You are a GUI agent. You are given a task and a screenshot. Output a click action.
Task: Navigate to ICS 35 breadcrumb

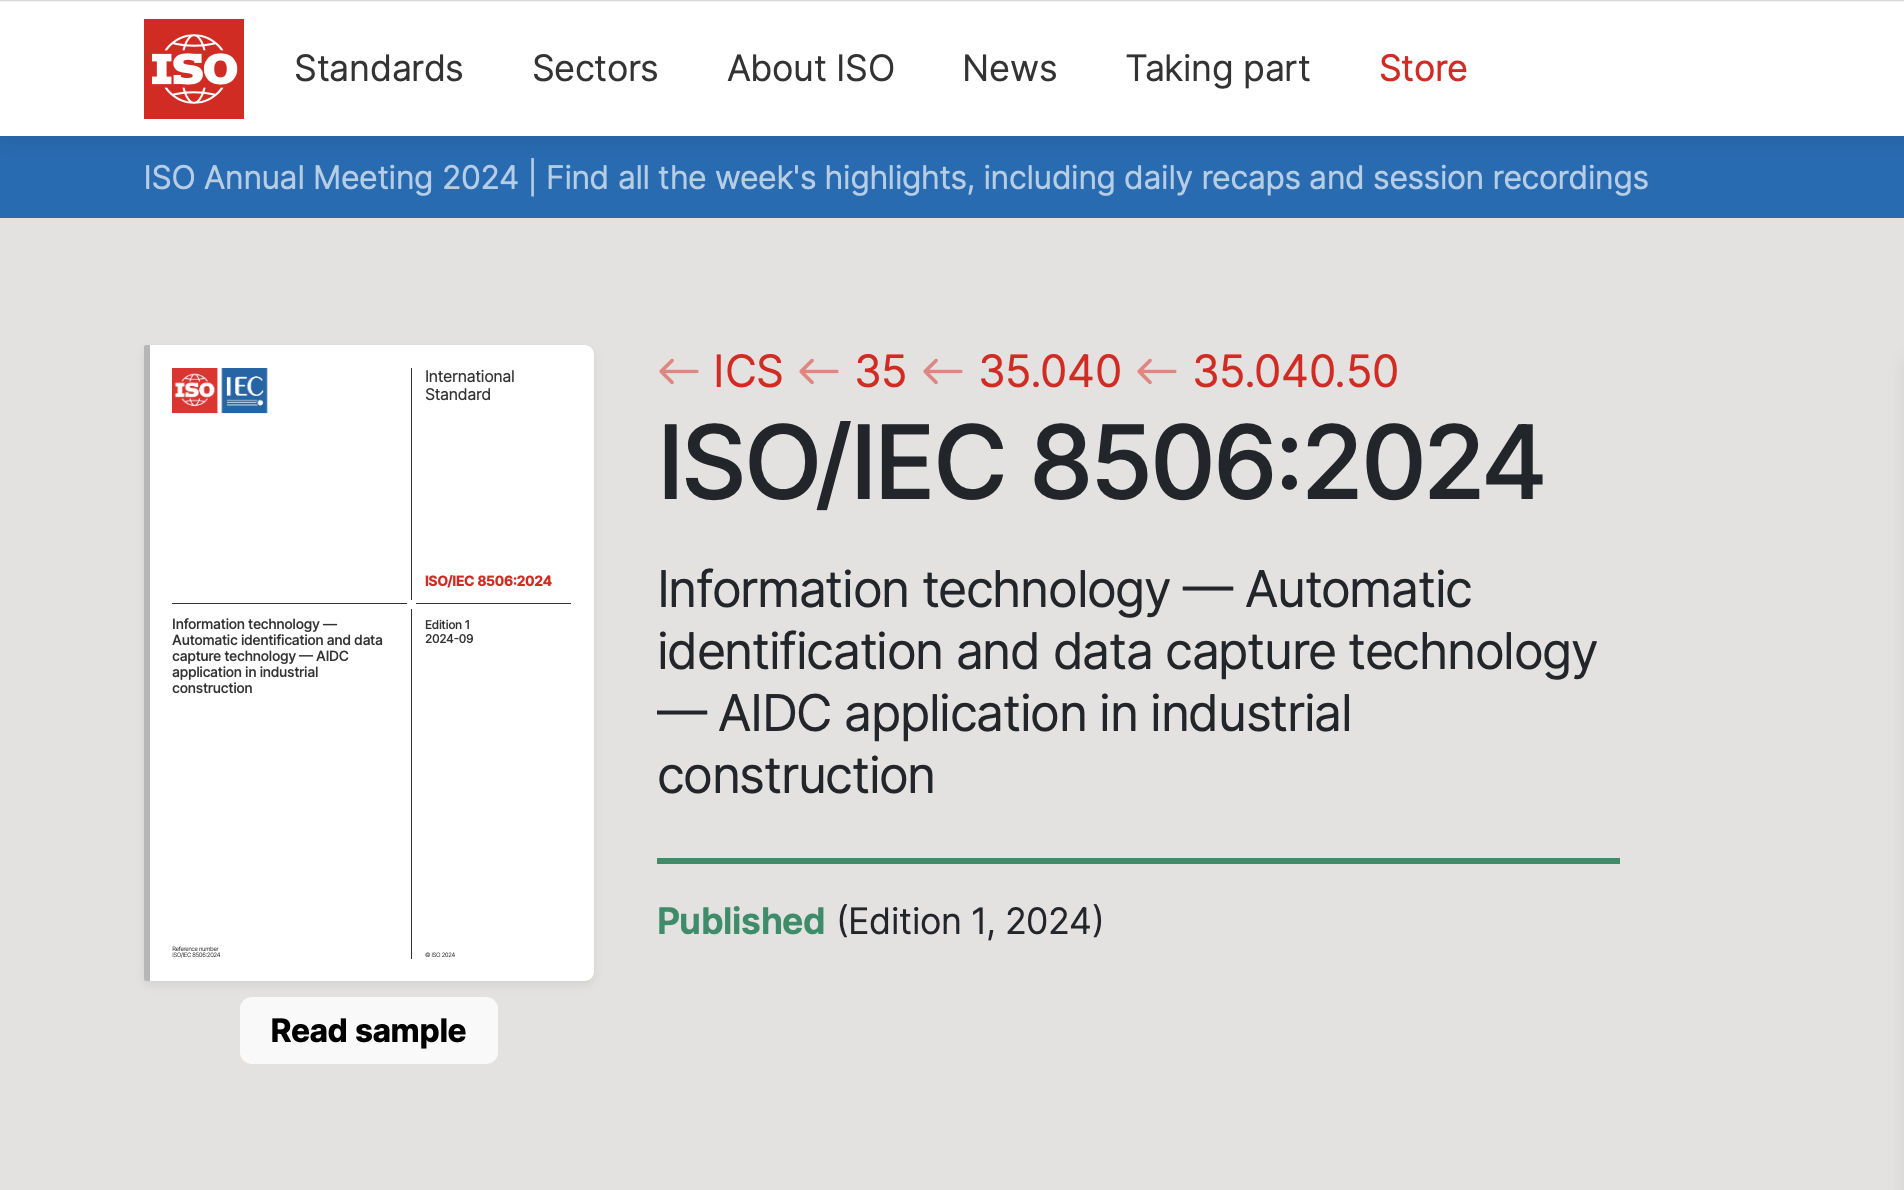[880, 372]
